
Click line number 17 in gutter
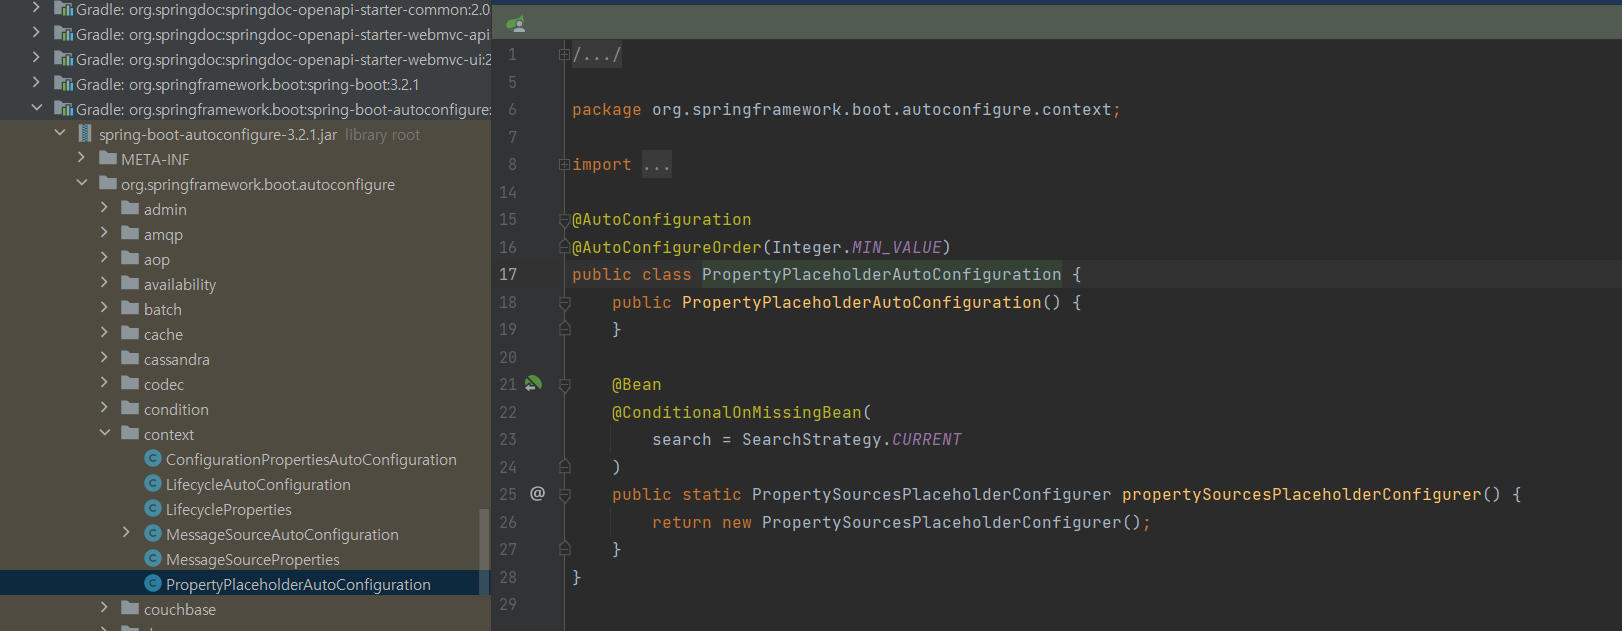(508, 274)
